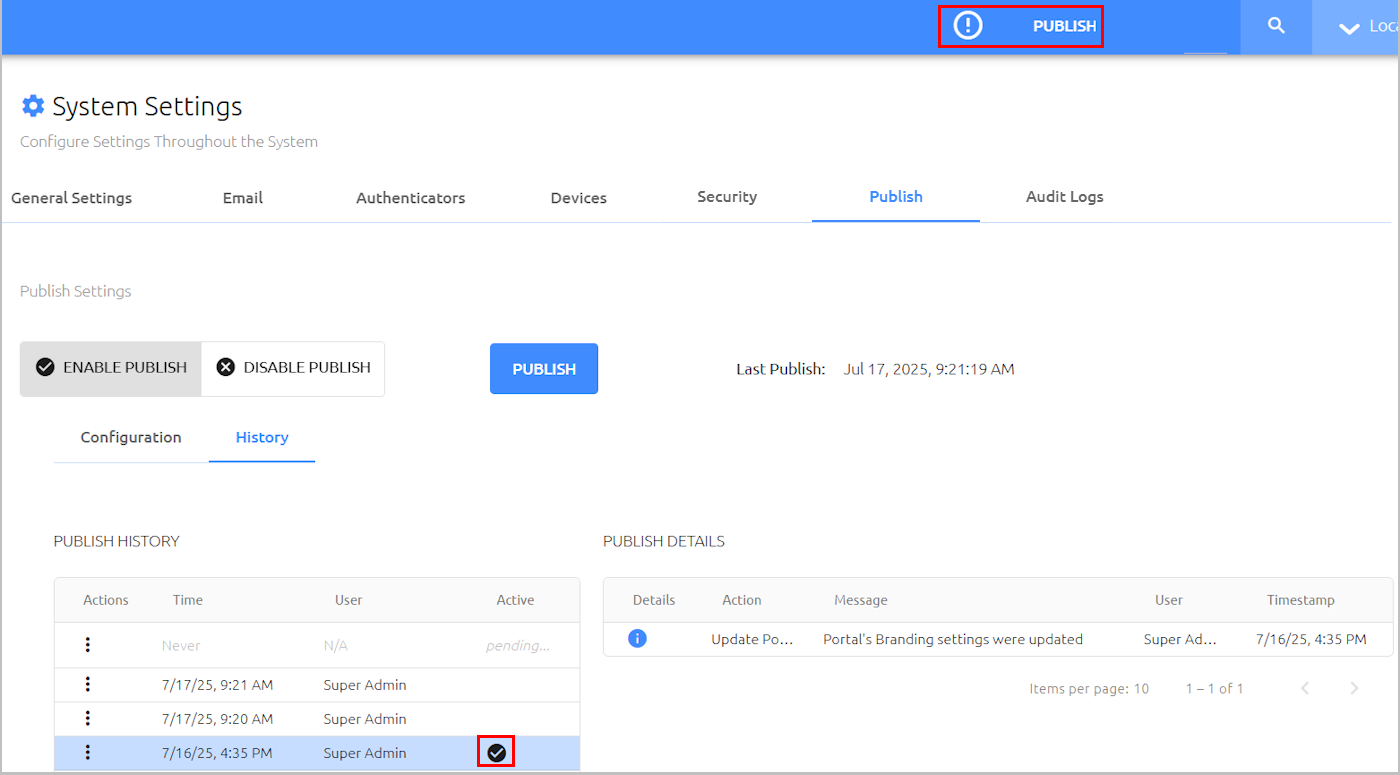Open the Security tab

[727, 197]
